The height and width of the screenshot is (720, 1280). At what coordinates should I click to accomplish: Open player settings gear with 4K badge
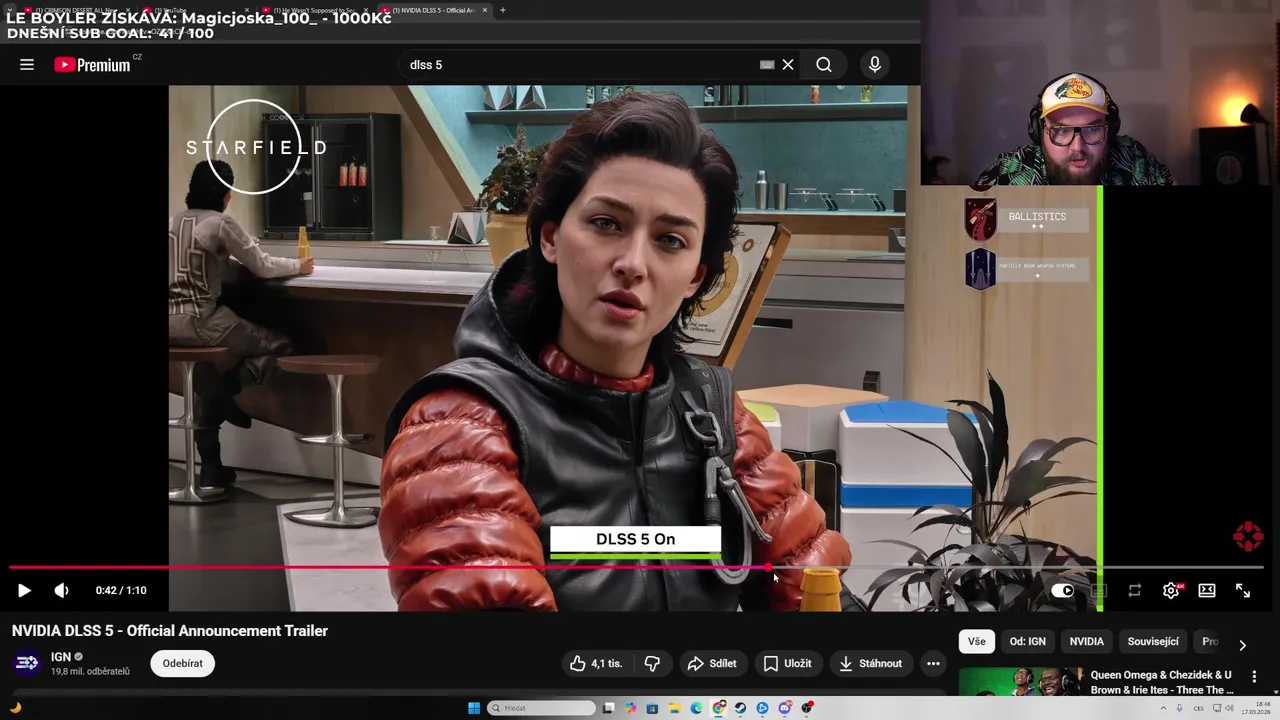coord(1172,590)
